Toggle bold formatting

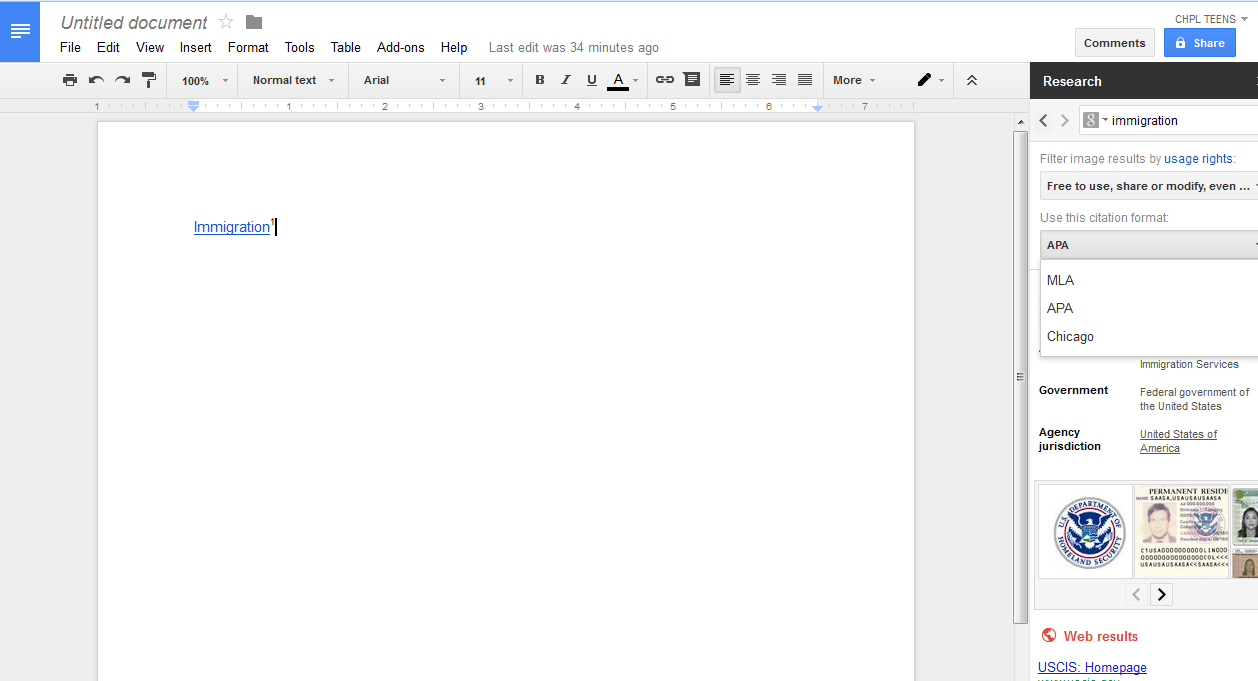click(x=540, y=80)
